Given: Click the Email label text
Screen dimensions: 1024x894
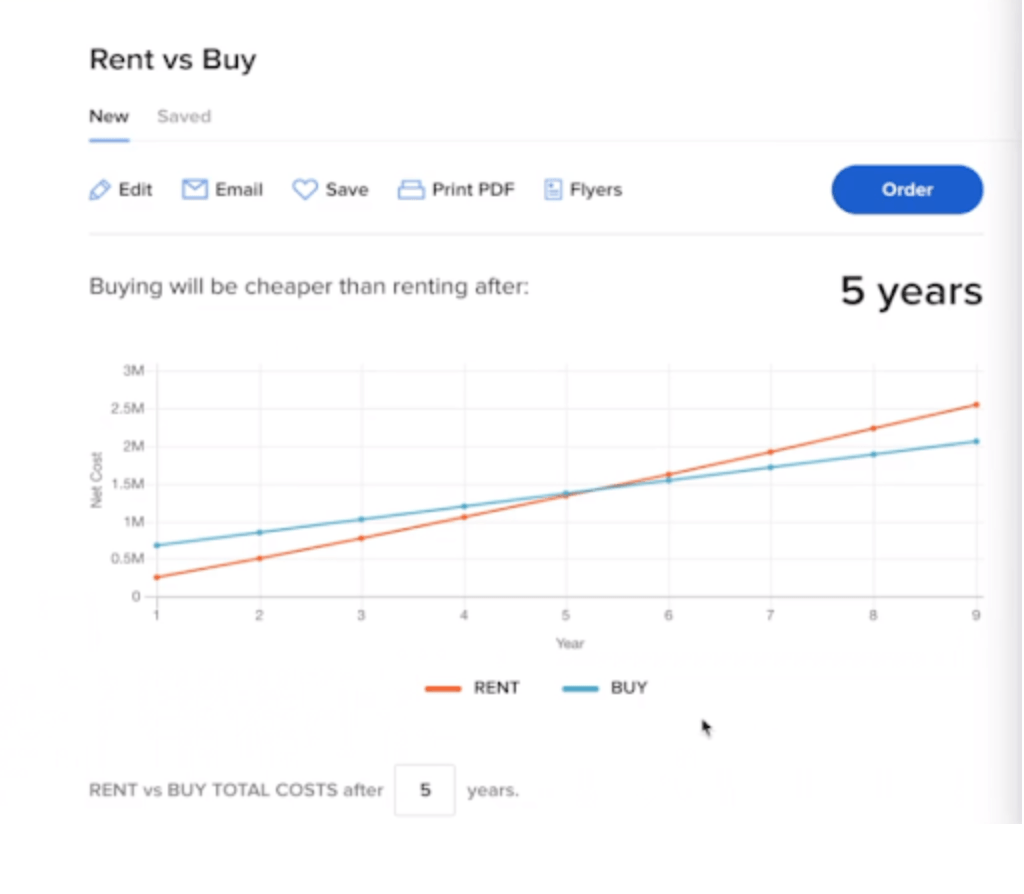Looking at the screenshot, I should (239, 189).
